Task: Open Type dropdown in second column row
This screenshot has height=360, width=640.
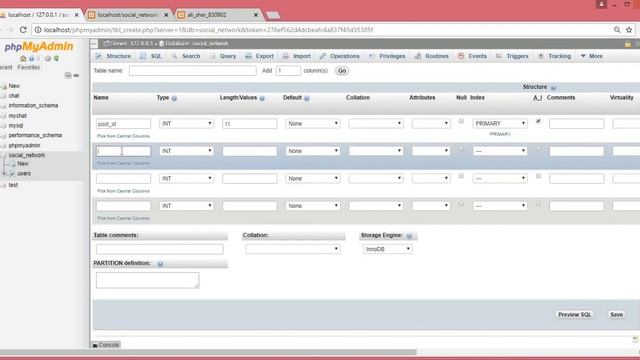Action: 187,151
